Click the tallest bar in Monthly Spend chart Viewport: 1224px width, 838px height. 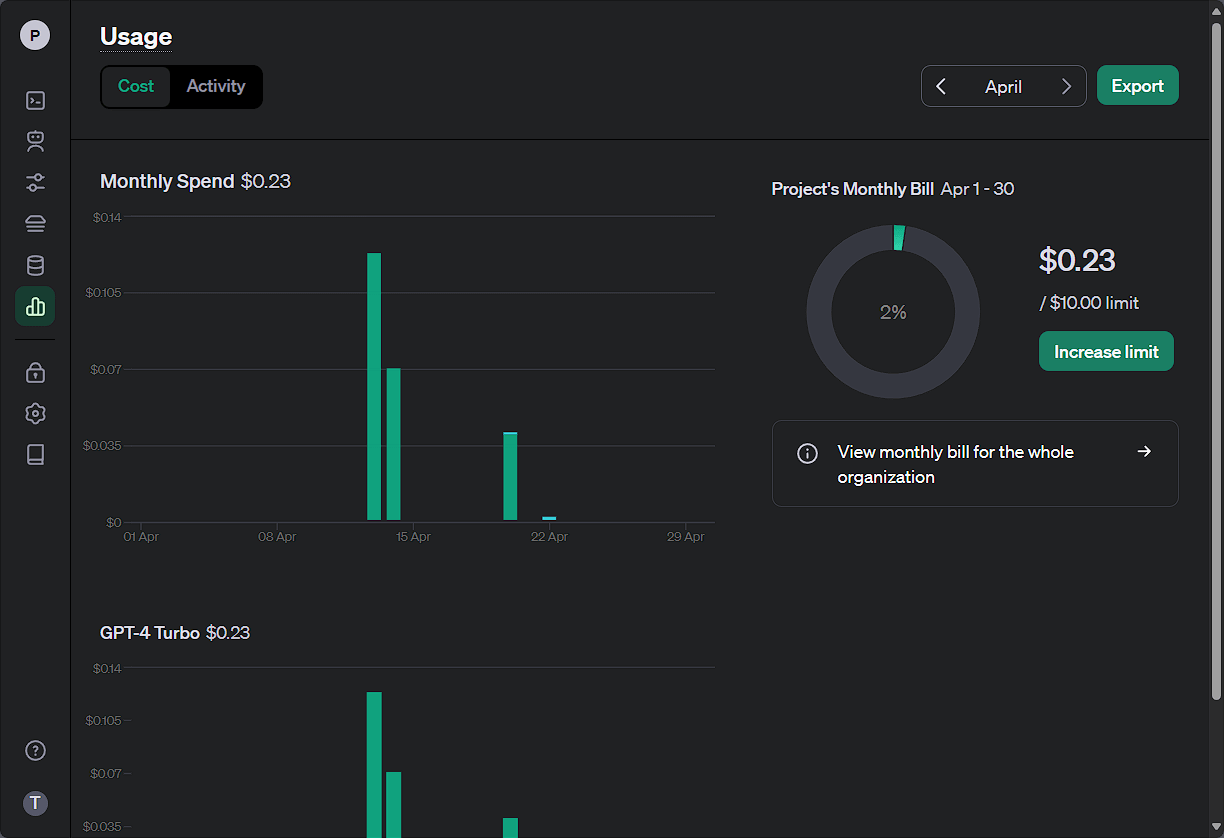pos(374,386)
